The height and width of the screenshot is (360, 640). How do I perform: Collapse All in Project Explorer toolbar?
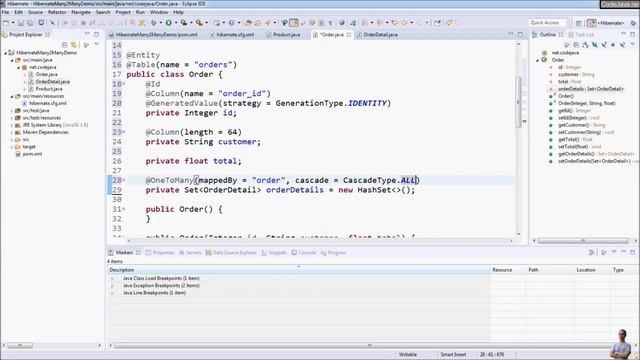[64, 44]
